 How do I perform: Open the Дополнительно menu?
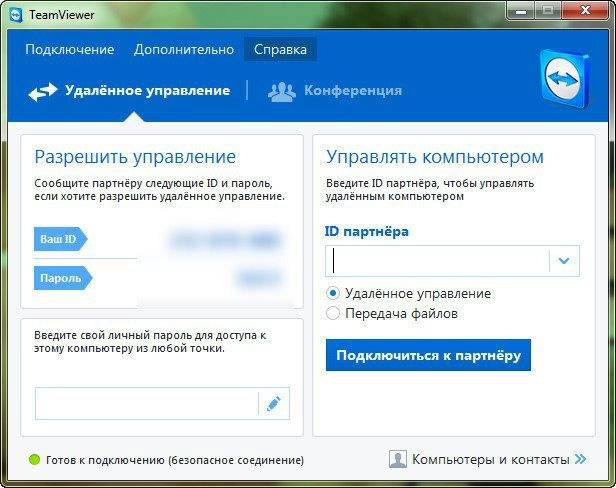[x=183, y=50]
